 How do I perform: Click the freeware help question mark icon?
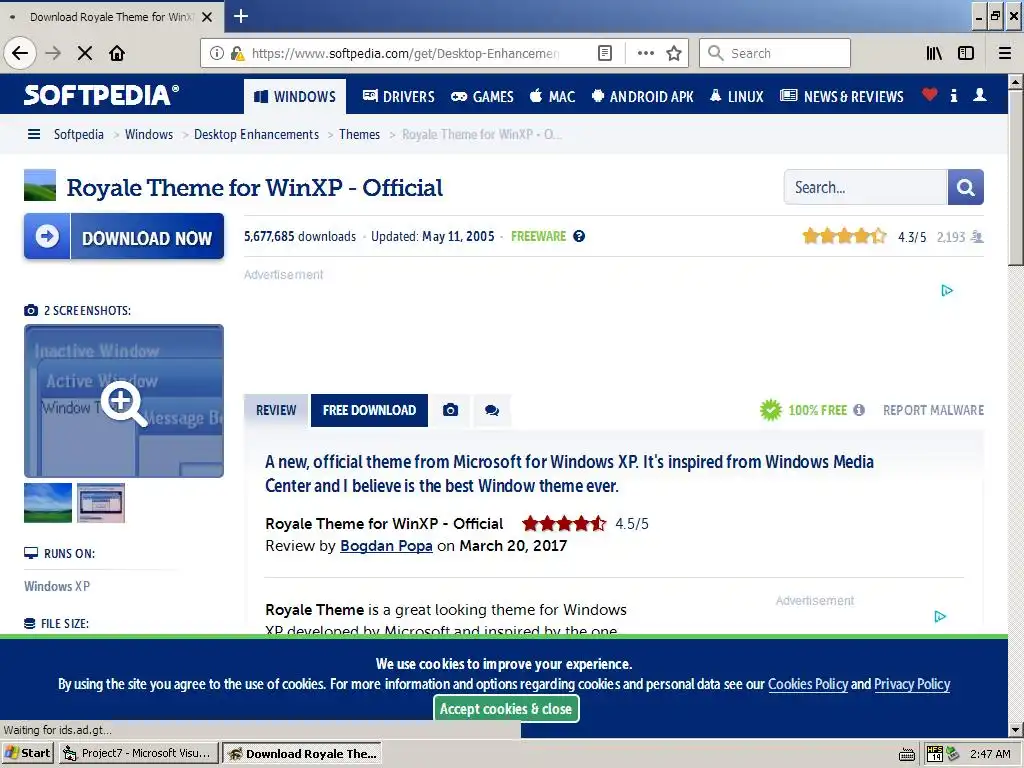point(579,236)
